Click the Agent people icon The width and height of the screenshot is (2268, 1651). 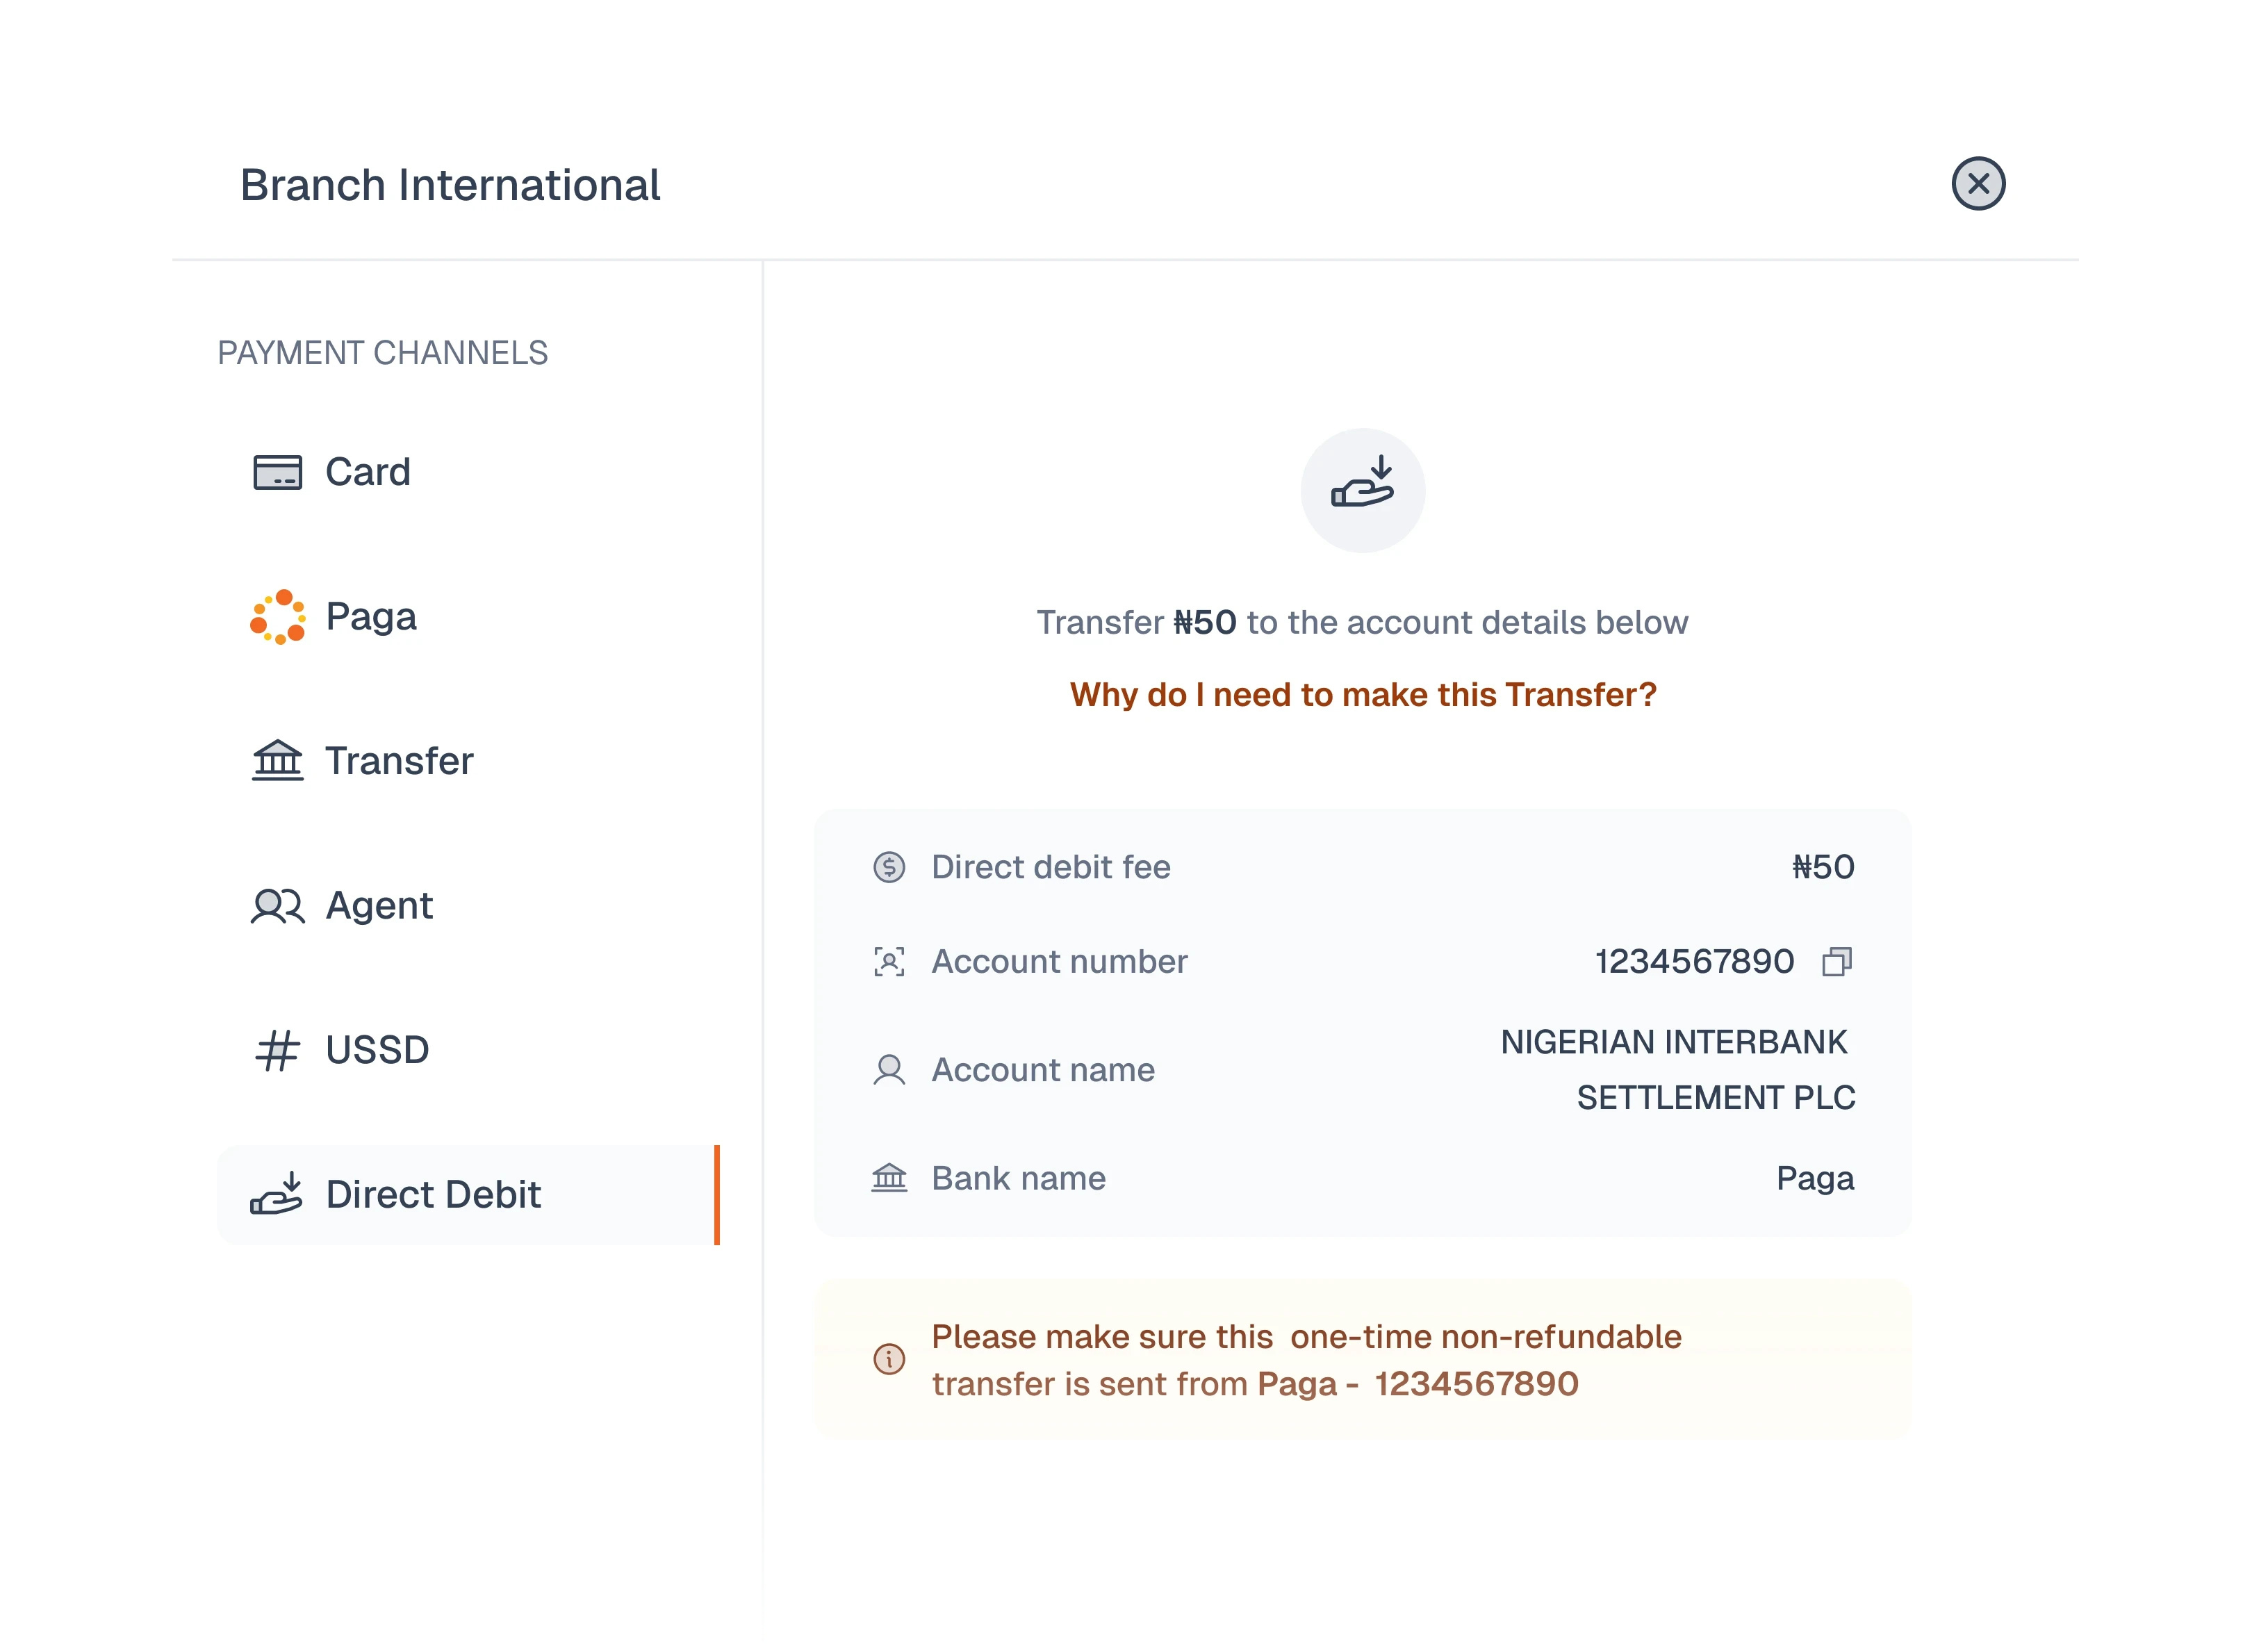[277, 906]
